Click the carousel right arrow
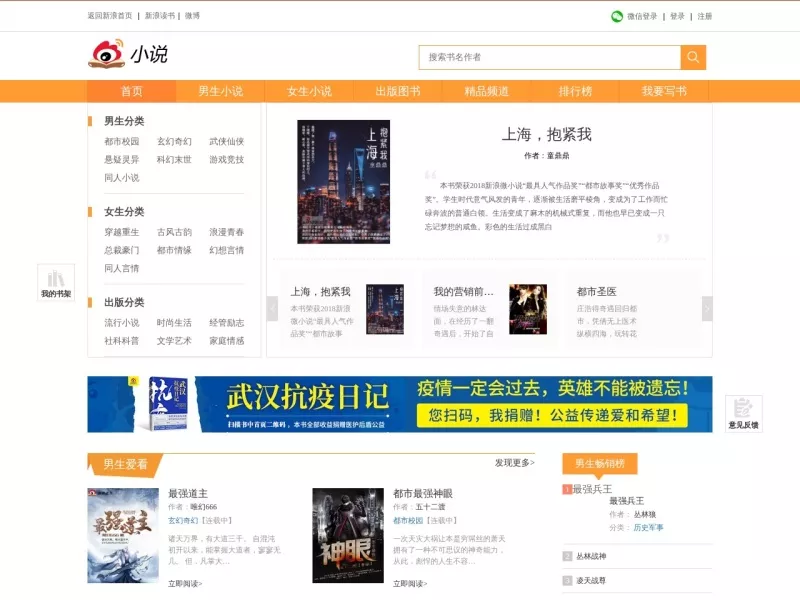This screenshot has height=600, width=800. pos(707,309)
